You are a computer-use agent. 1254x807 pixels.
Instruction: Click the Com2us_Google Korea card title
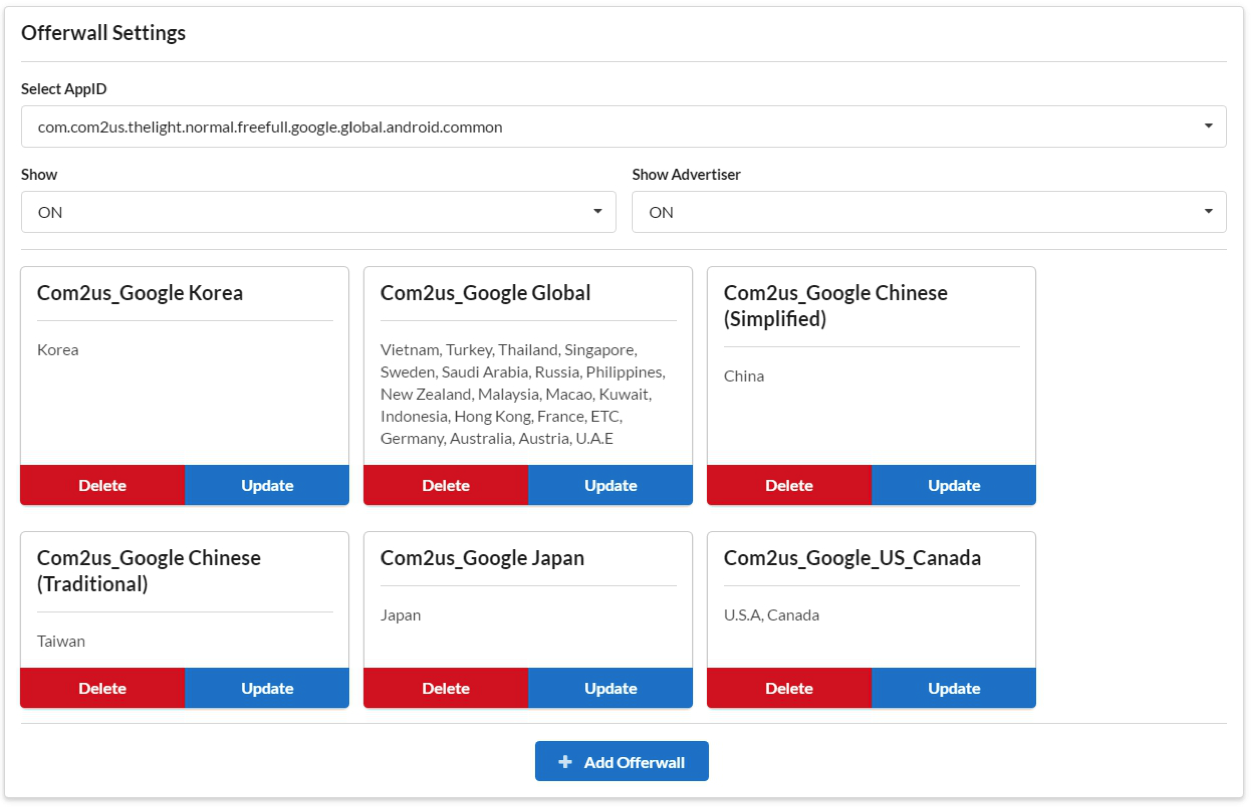140,293
